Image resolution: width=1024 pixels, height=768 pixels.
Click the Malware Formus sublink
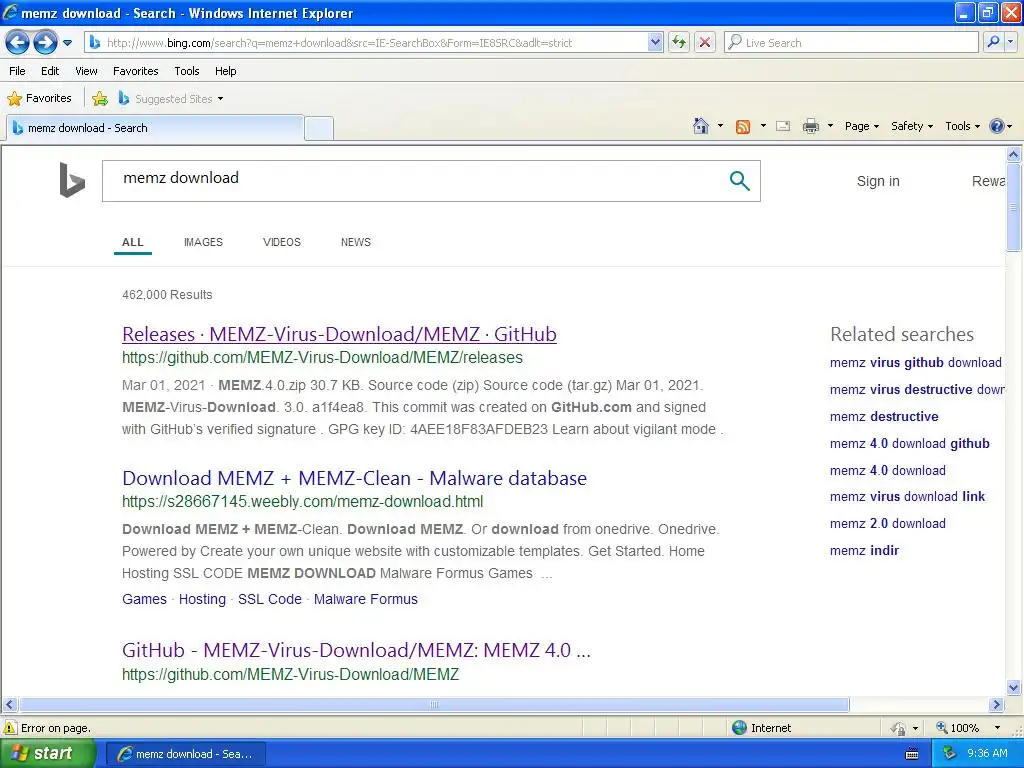tap(366, 599)
